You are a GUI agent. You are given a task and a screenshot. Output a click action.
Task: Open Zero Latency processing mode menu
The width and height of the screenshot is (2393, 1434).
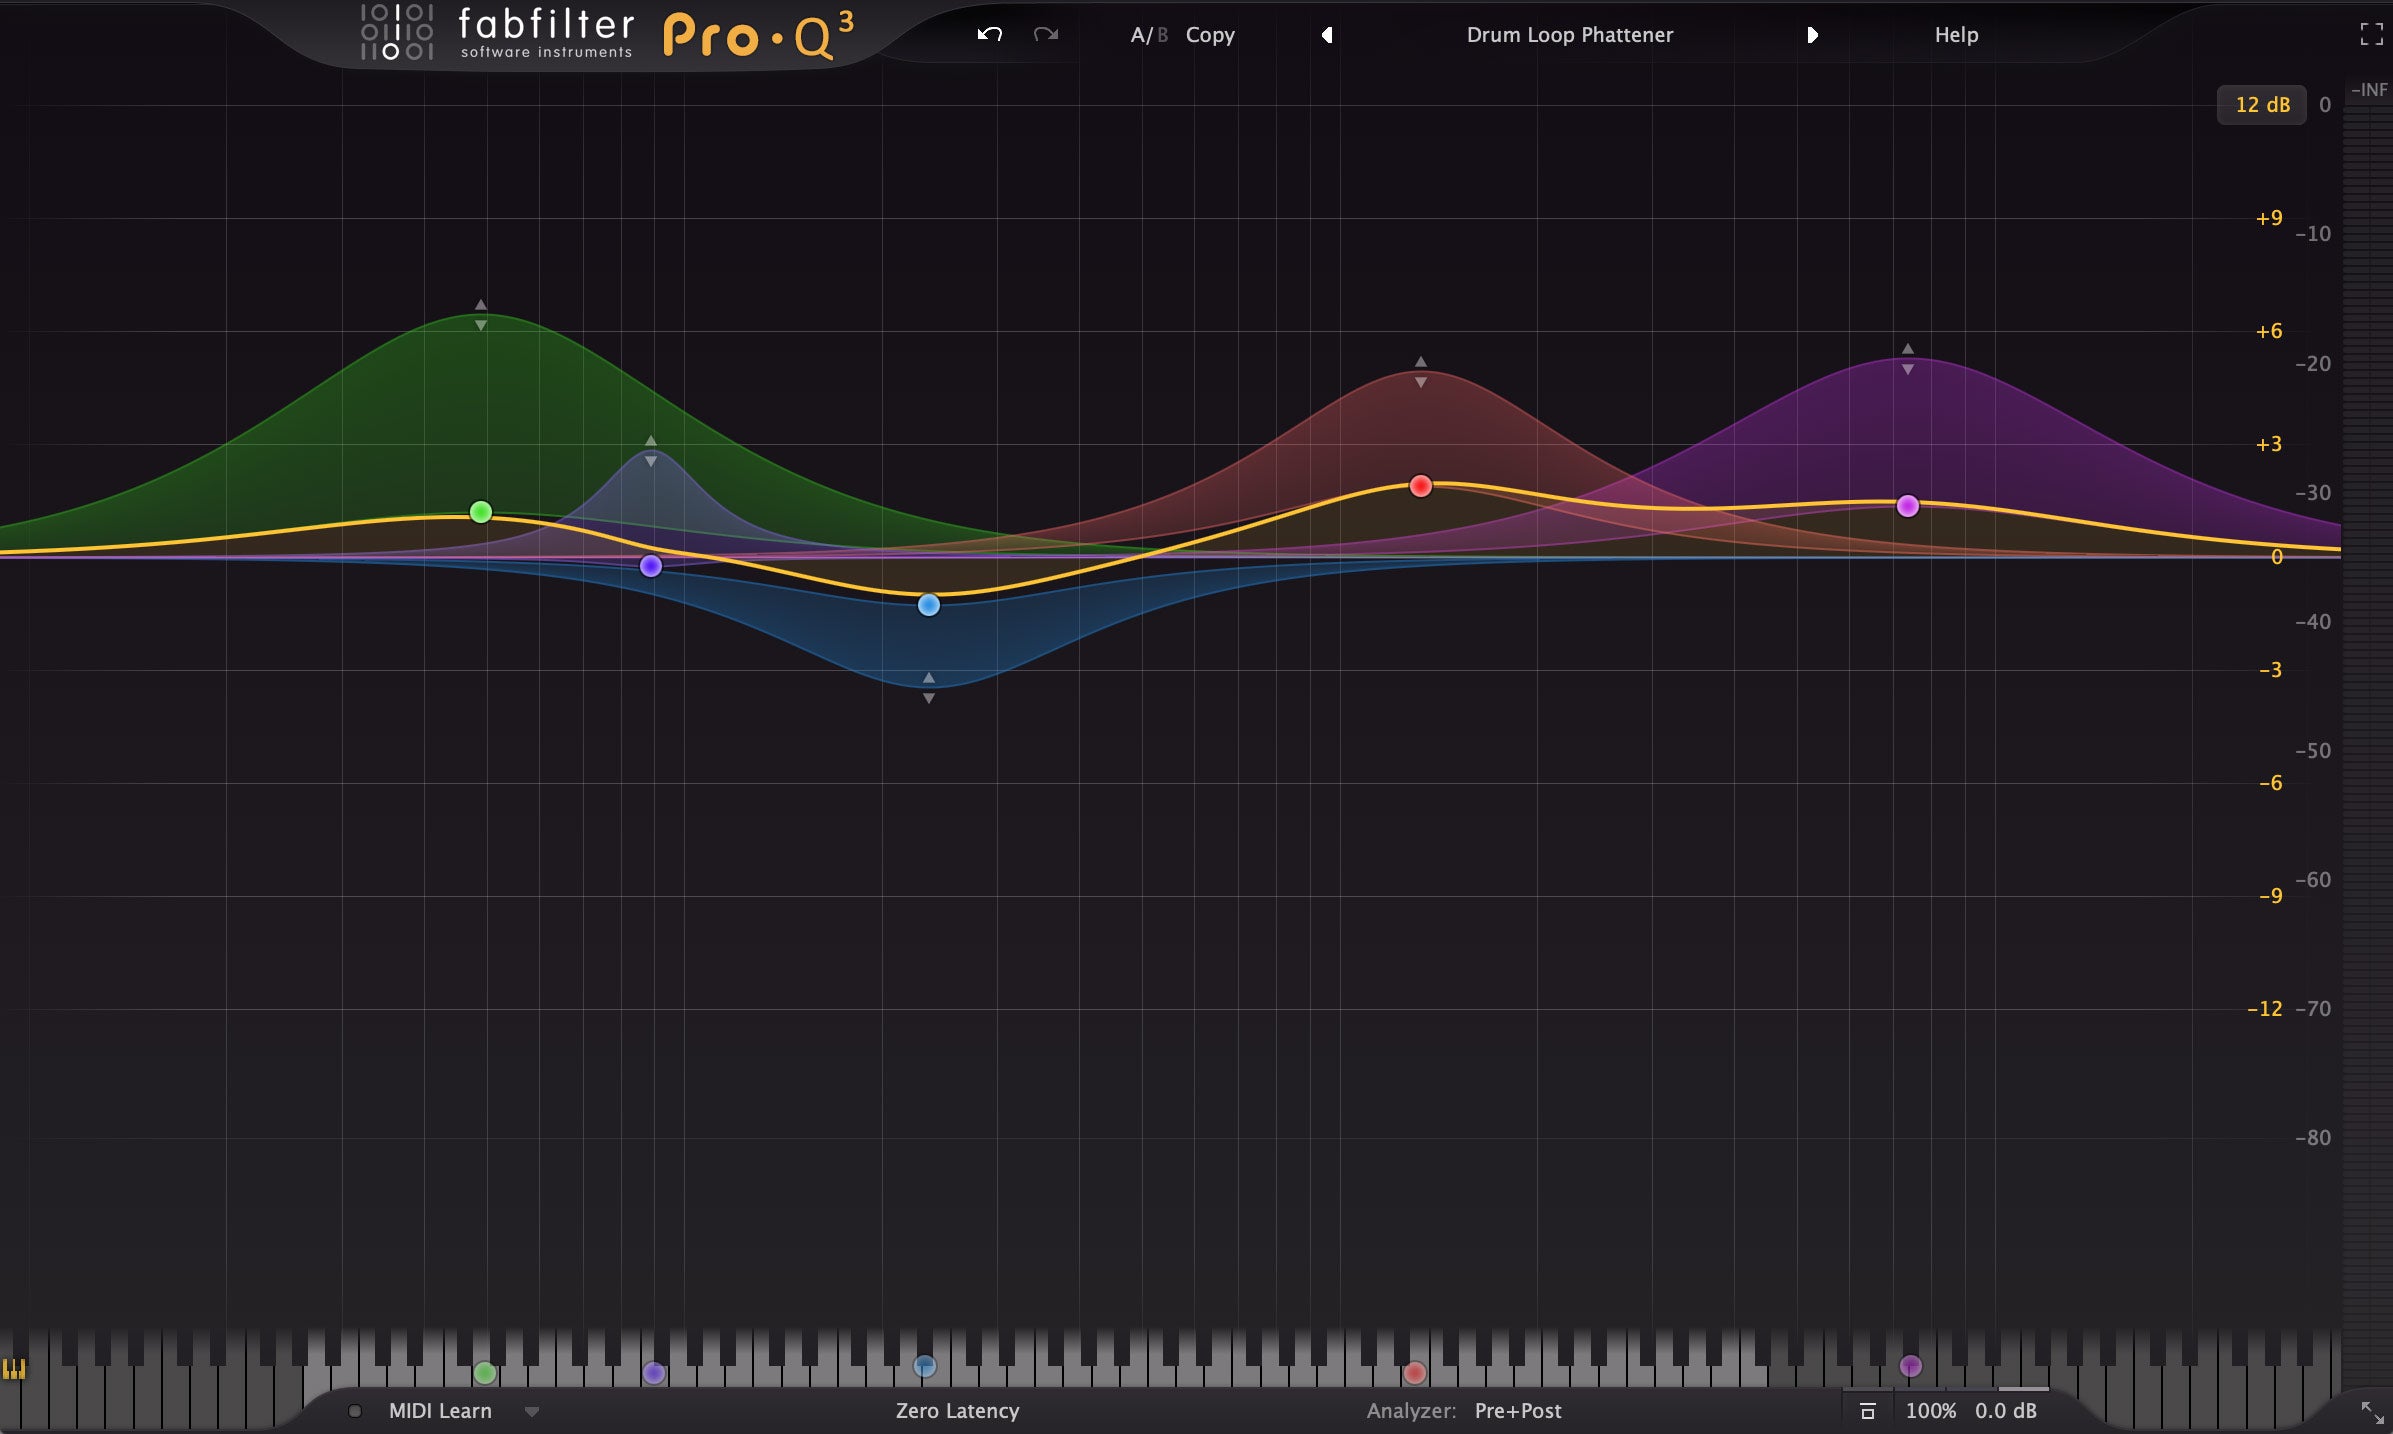(x=957, y=1411)
